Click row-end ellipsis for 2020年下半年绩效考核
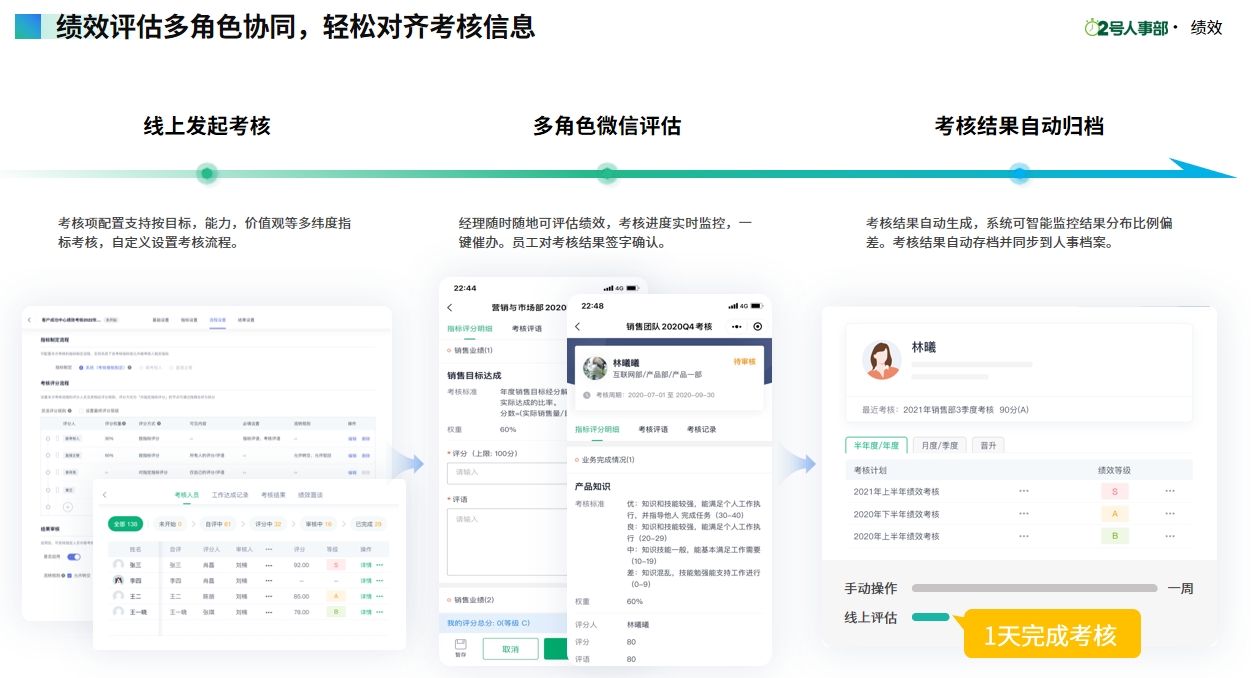Image resolution: width=1251 pixels, height=678 pixels. [x=1170, y=514]
